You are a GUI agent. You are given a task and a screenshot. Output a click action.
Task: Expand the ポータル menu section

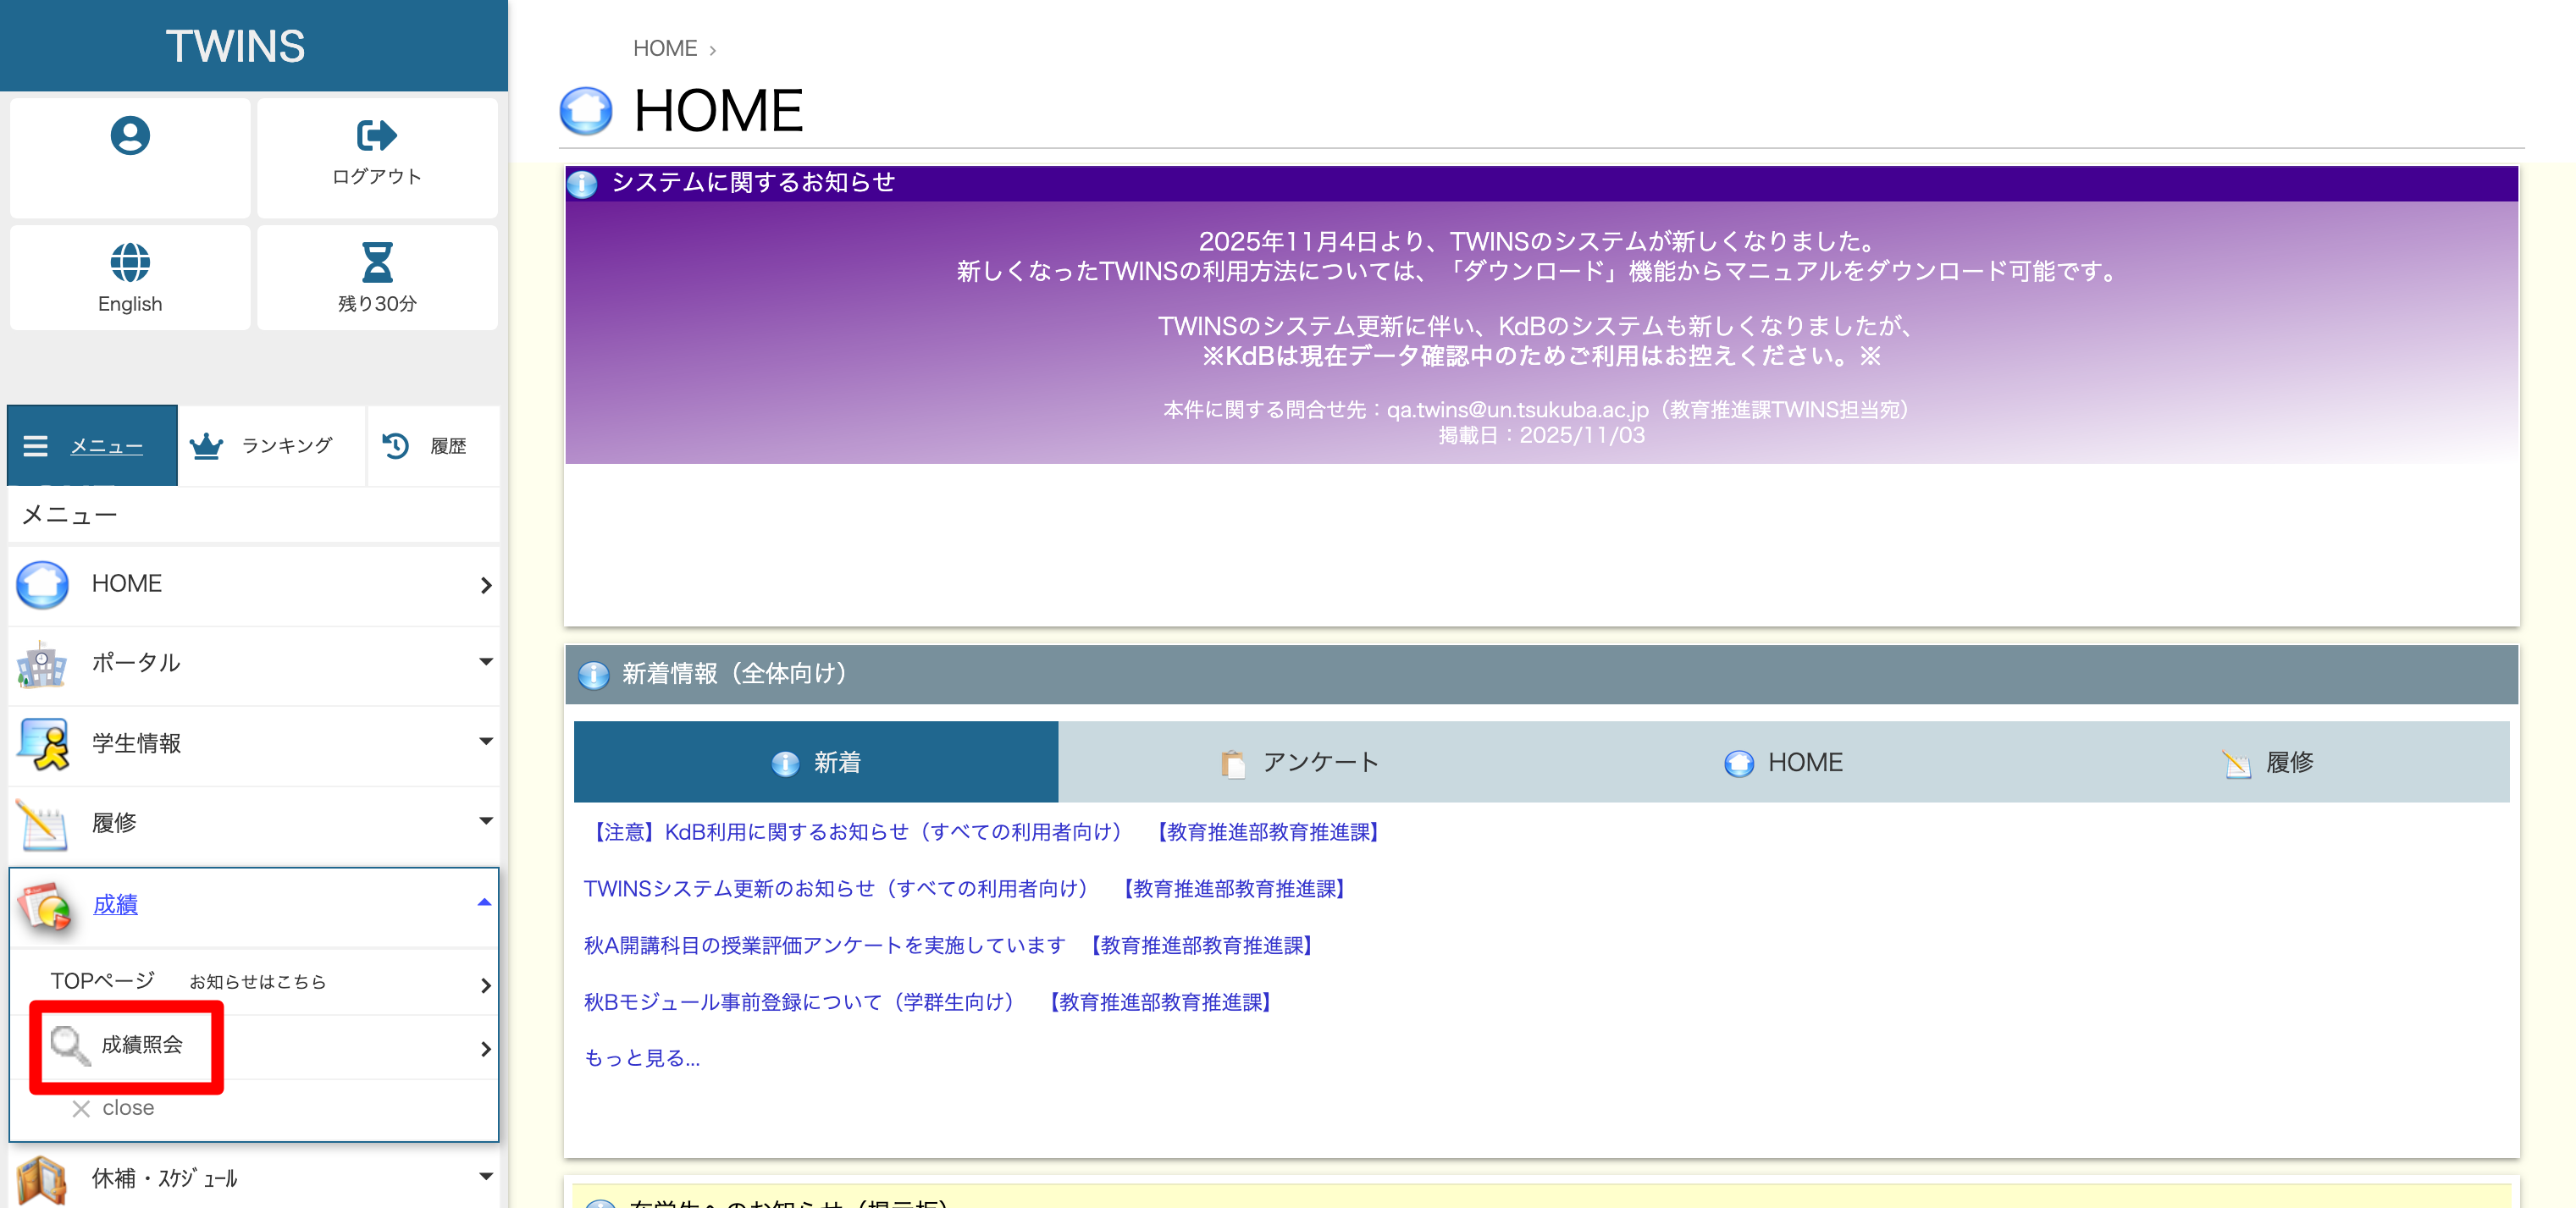click(x=485, y=662)
